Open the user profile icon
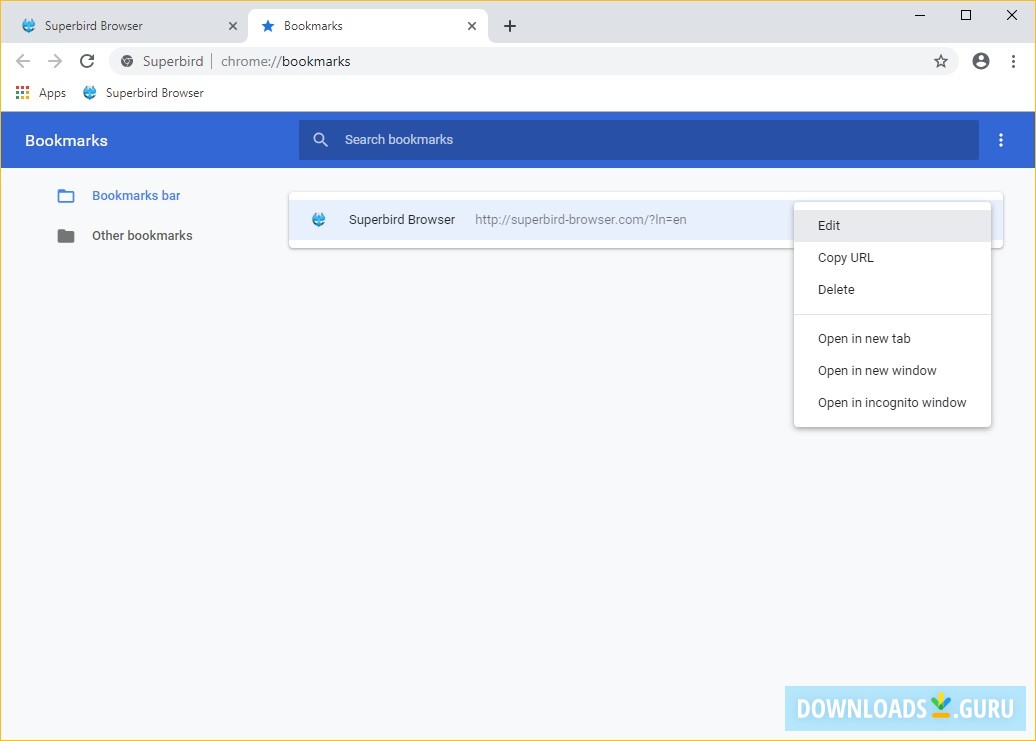 [x=981, y=61]
